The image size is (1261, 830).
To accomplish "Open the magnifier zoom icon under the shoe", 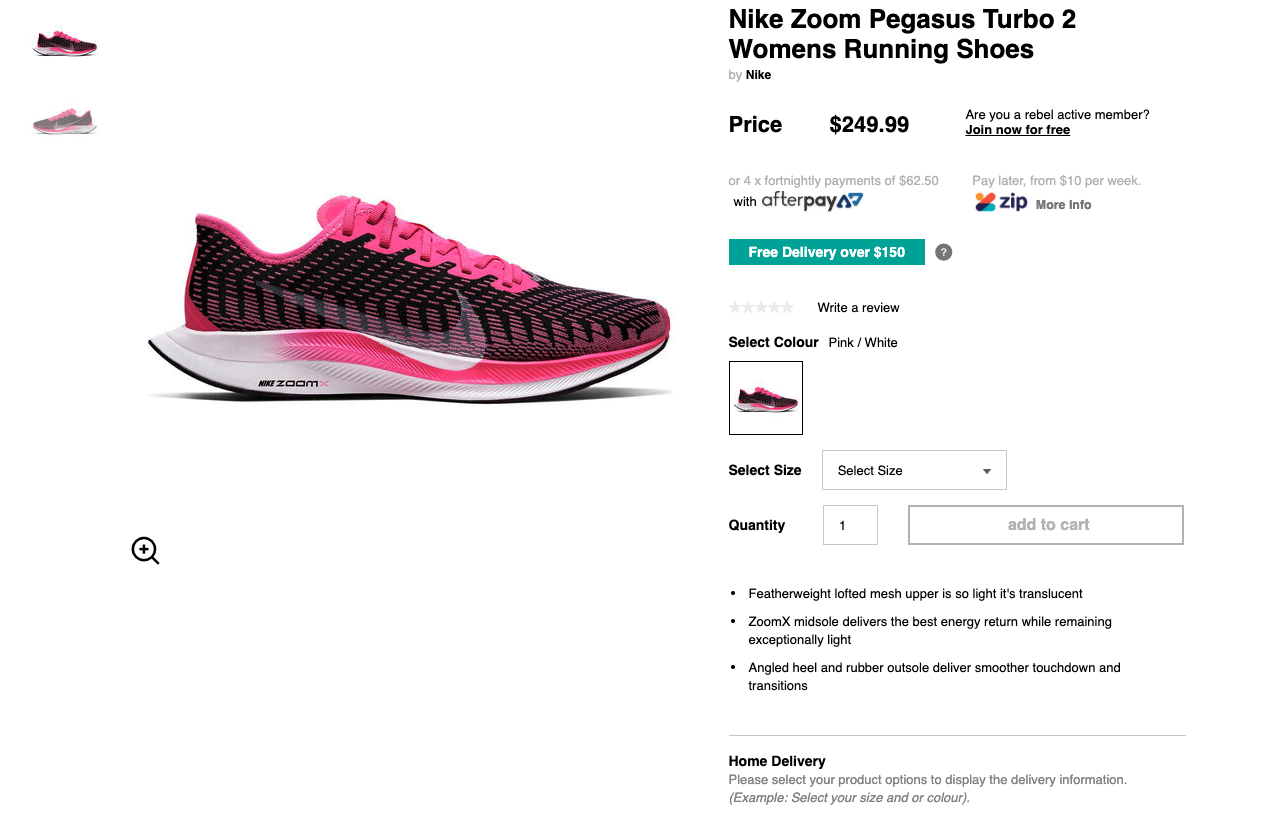I will [145, 550].
